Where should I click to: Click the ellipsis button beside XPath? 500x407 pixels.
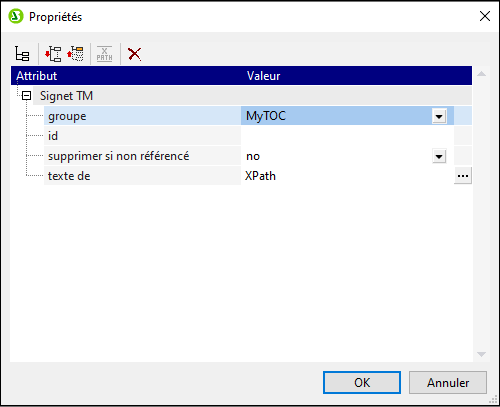[463, 176]
